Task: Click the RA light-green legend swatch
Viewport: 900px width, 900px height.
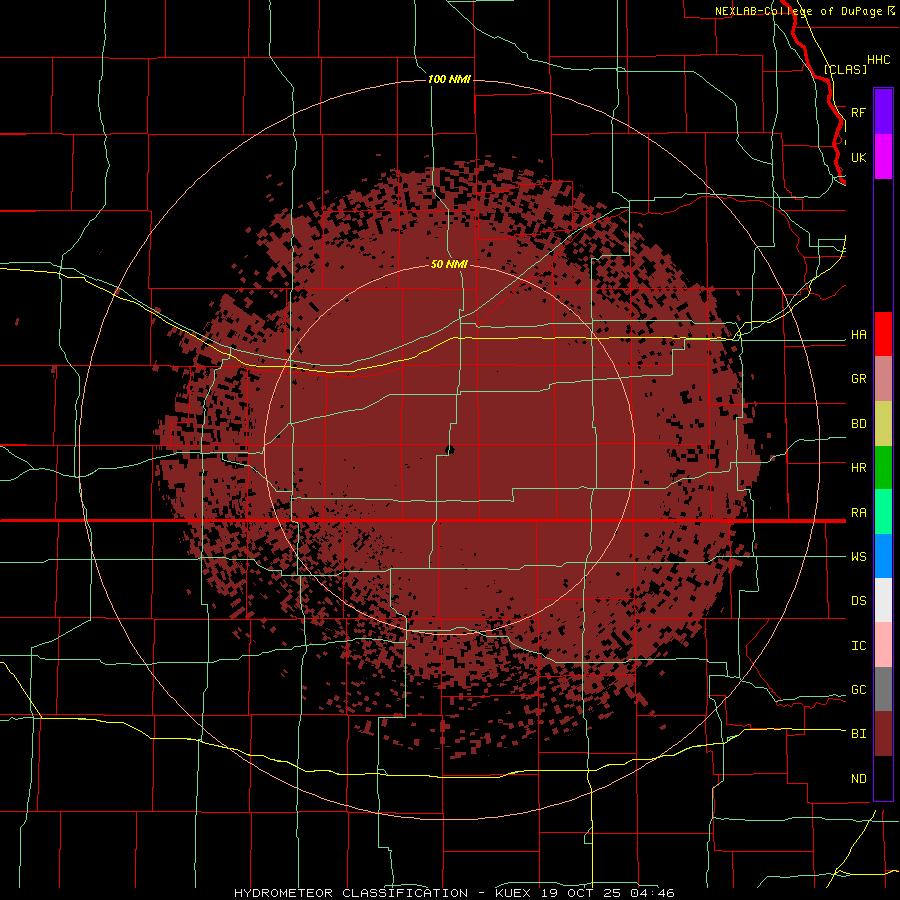Action: (883, 512)
